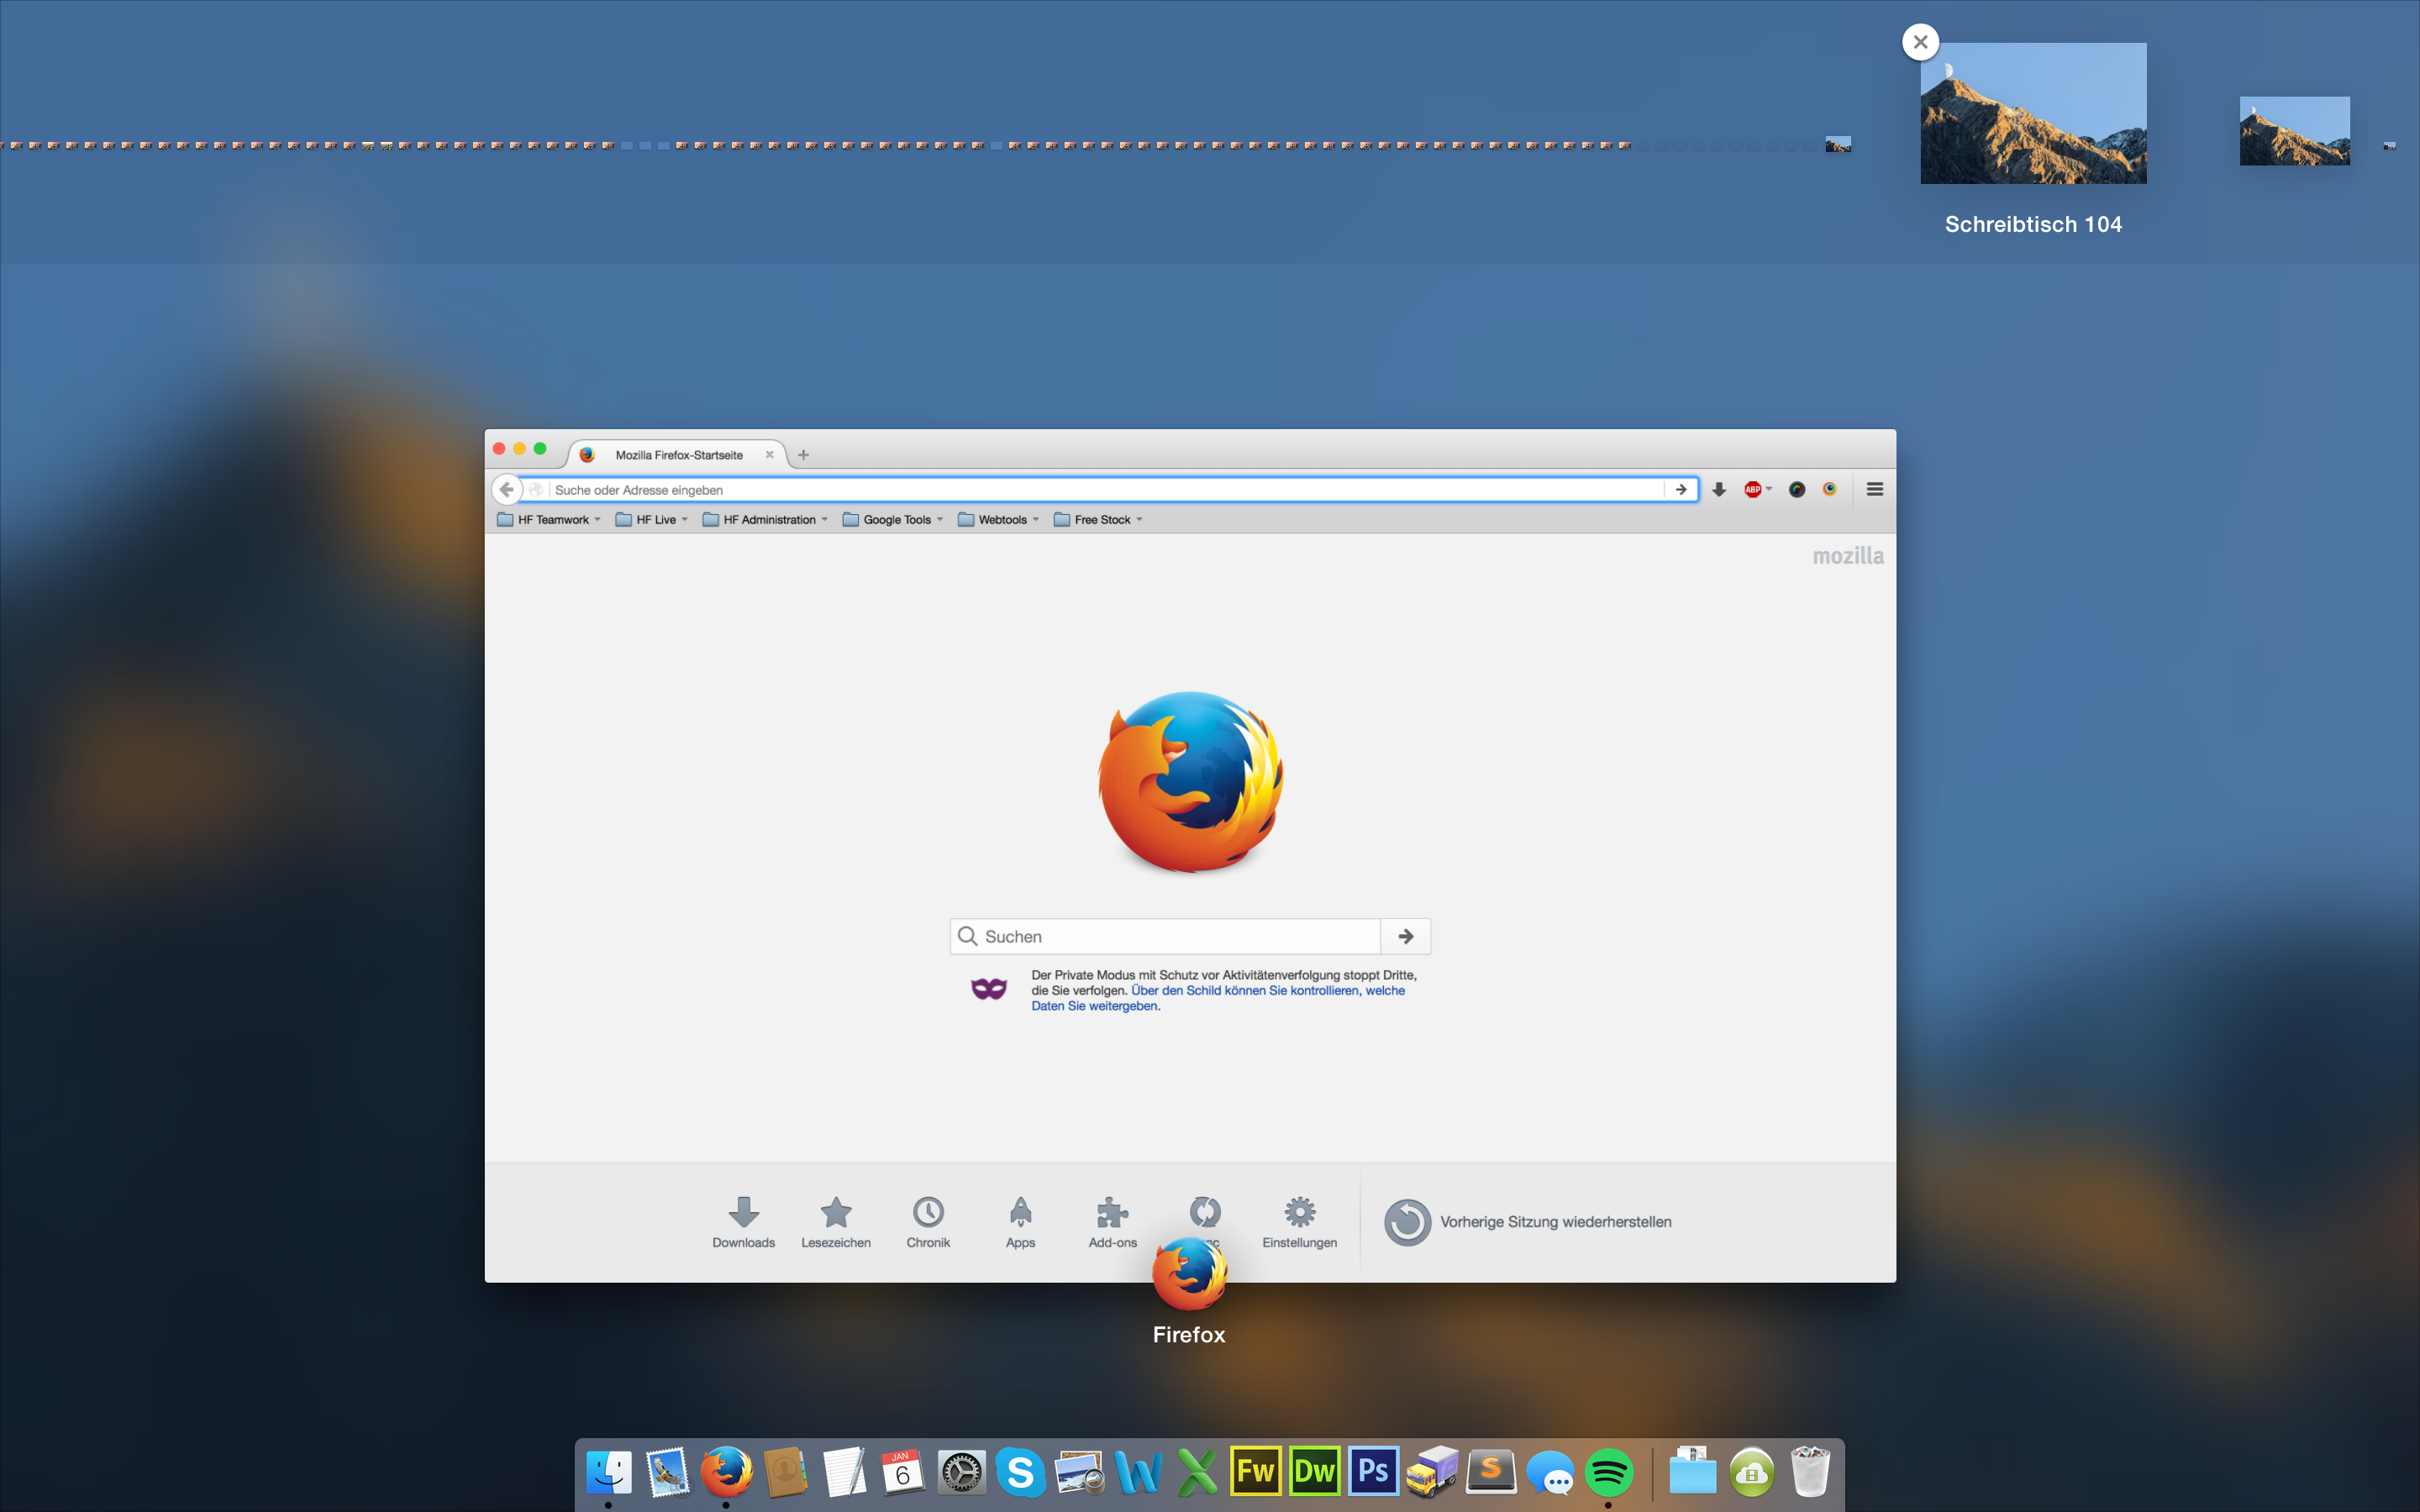Click the Suchen search field
This screenshot has width=2420, height=1512.
[x=1165, y=936]
